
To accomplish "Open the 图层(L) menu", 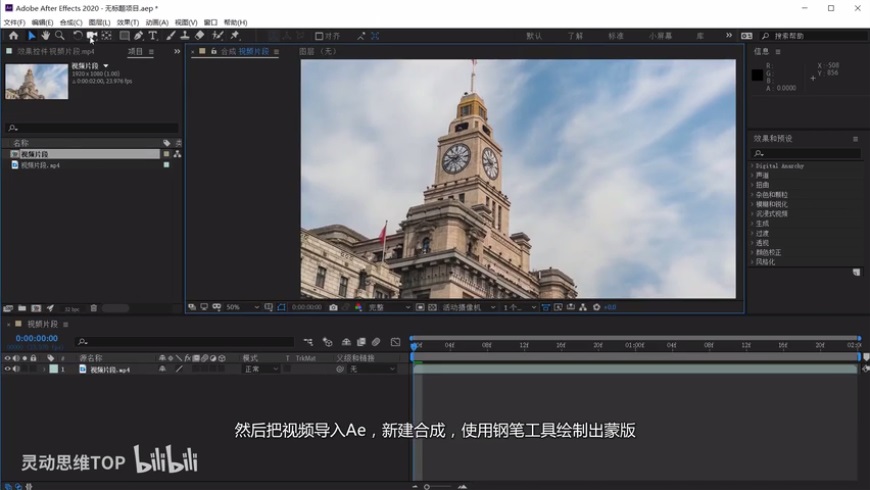I will 99,22.
